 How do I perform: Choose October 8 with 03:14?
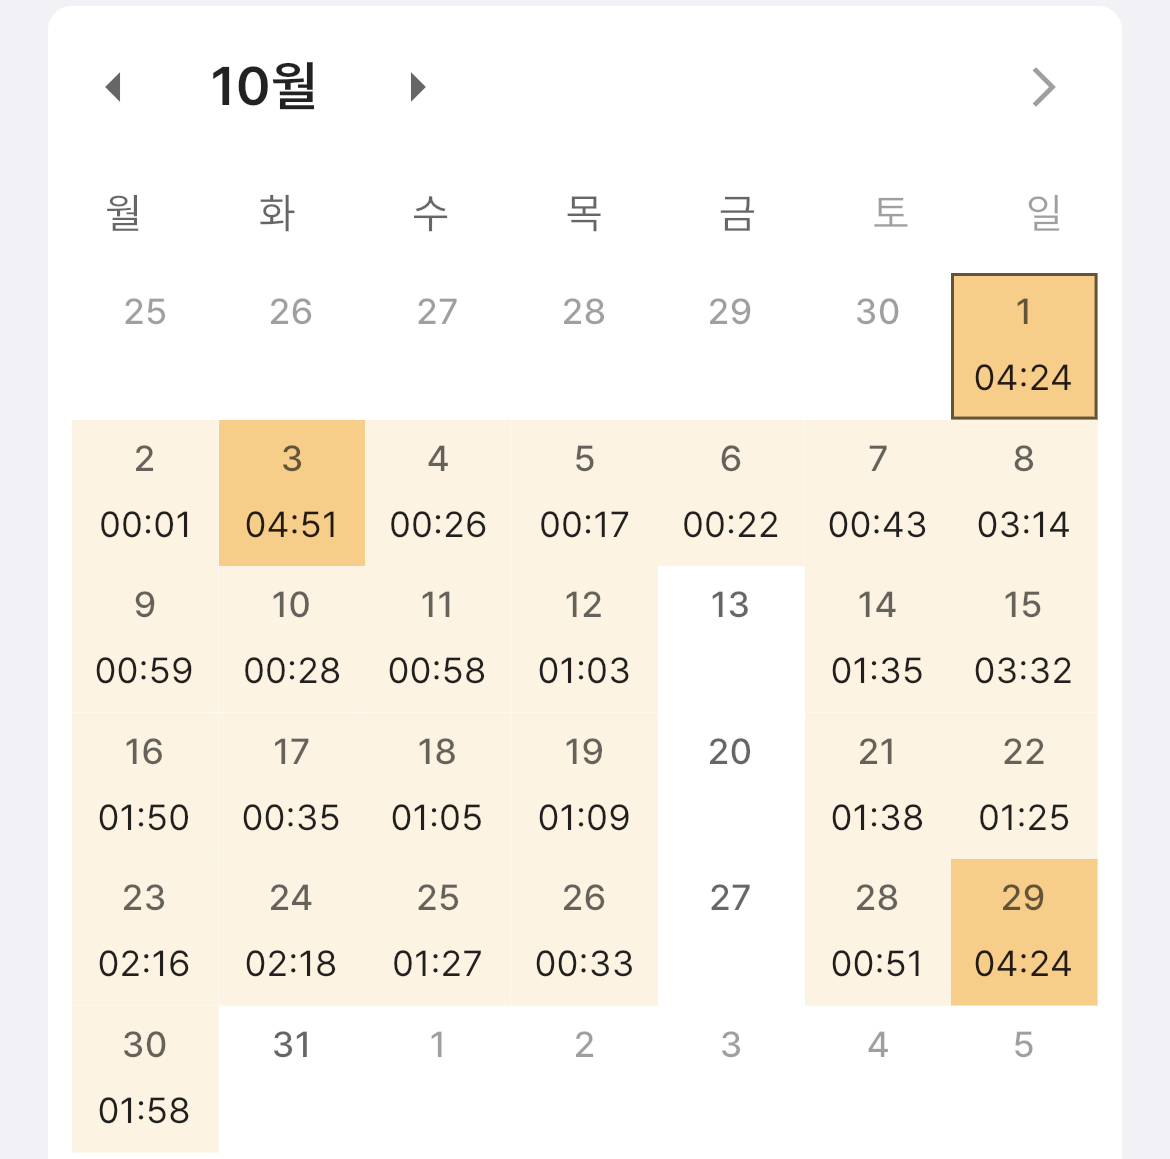1023,492
